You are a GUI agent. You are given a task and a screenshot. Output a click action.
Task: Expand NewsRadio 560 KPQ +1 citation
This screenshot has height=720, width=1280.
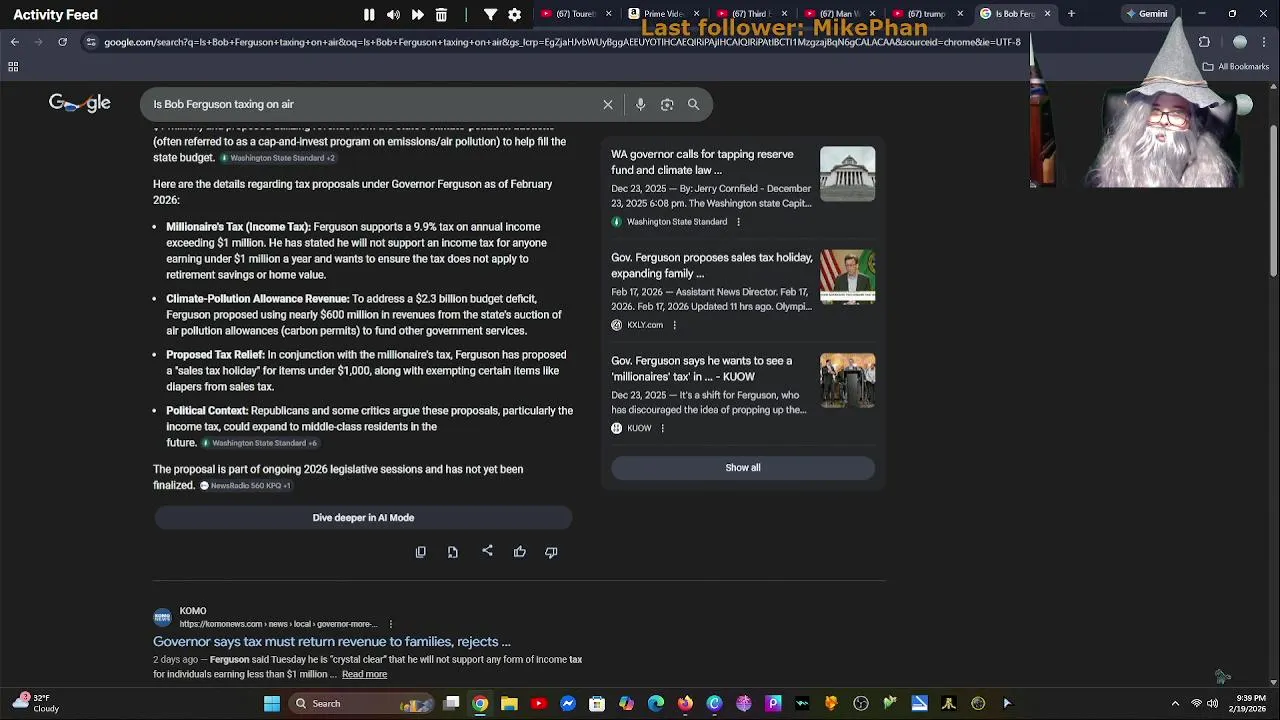(x=245, y=486)
